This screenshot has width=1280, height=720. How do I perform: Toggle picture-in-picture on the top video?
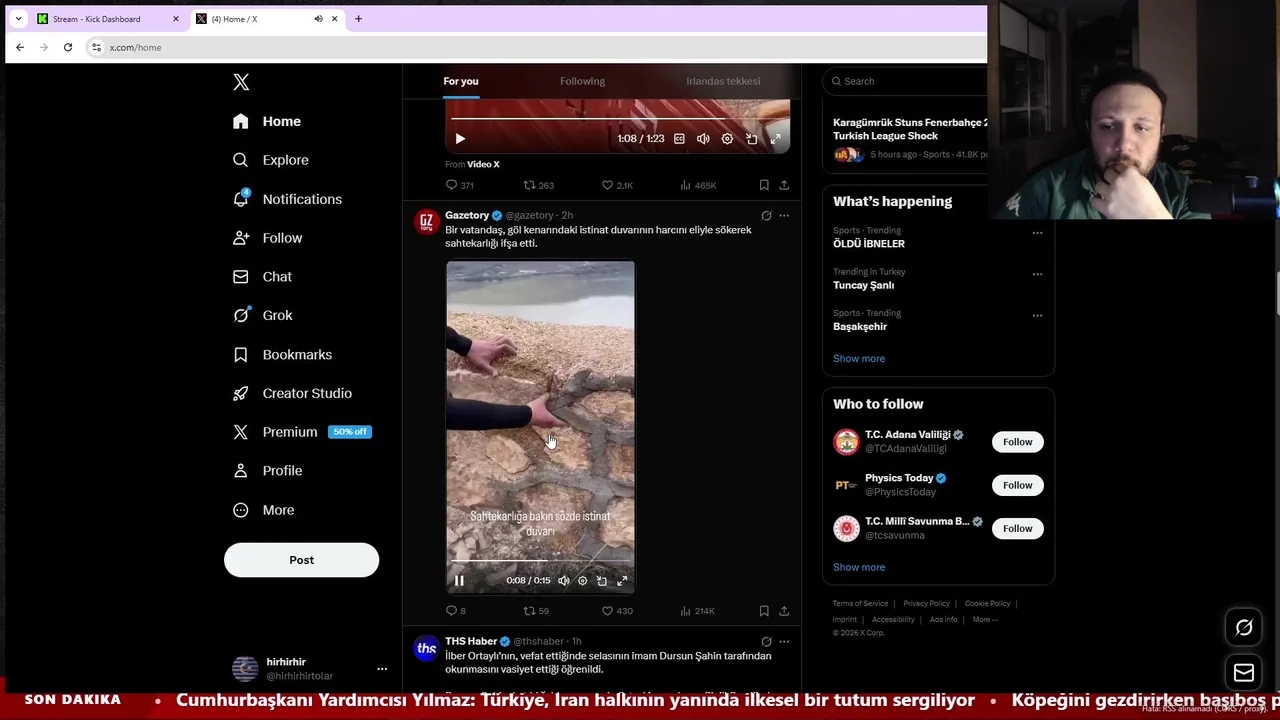click(x=751, y=139)
